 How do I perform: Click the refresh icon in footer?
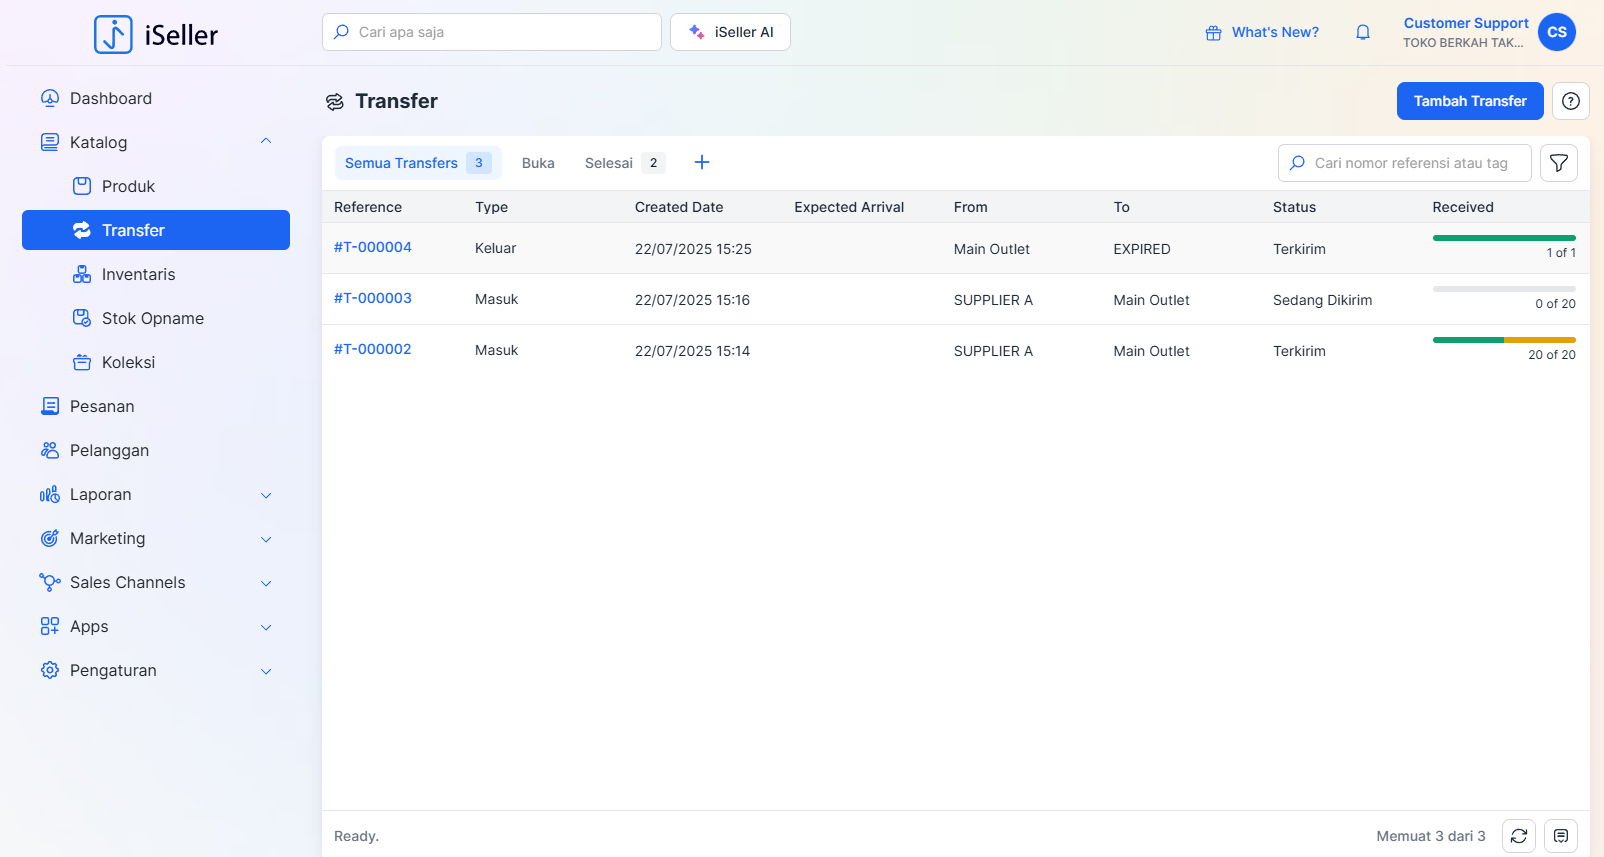point(1518,836)
